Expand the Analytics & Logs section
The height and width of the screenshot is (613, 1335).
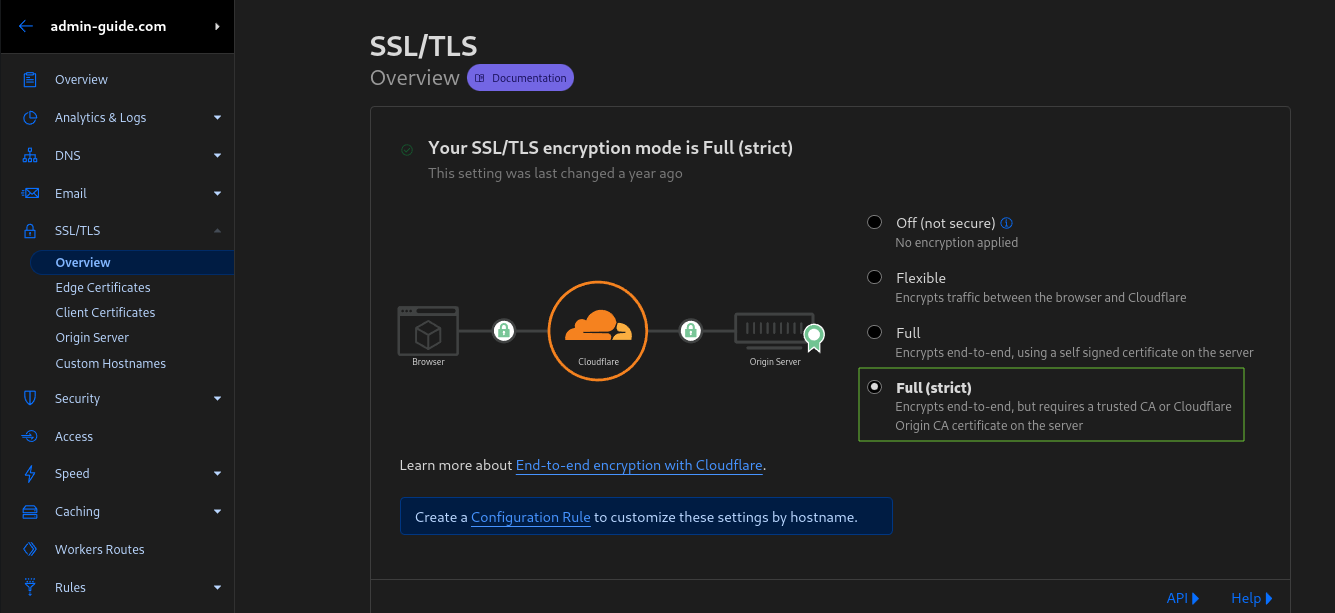[x=217, y=117]
